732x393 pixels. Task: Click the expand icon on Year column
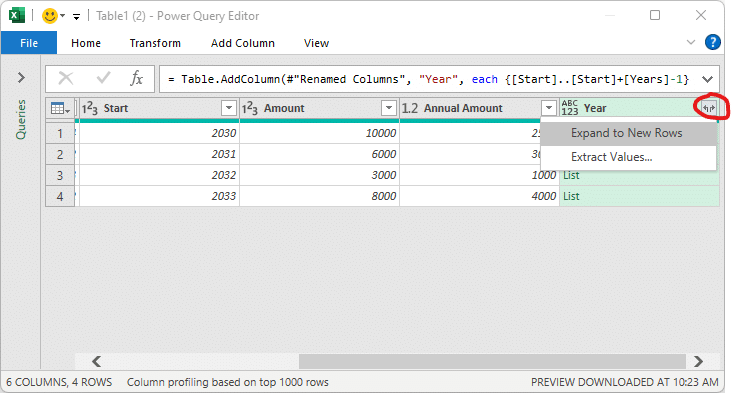pyautogui.click(x=709, y=108)
